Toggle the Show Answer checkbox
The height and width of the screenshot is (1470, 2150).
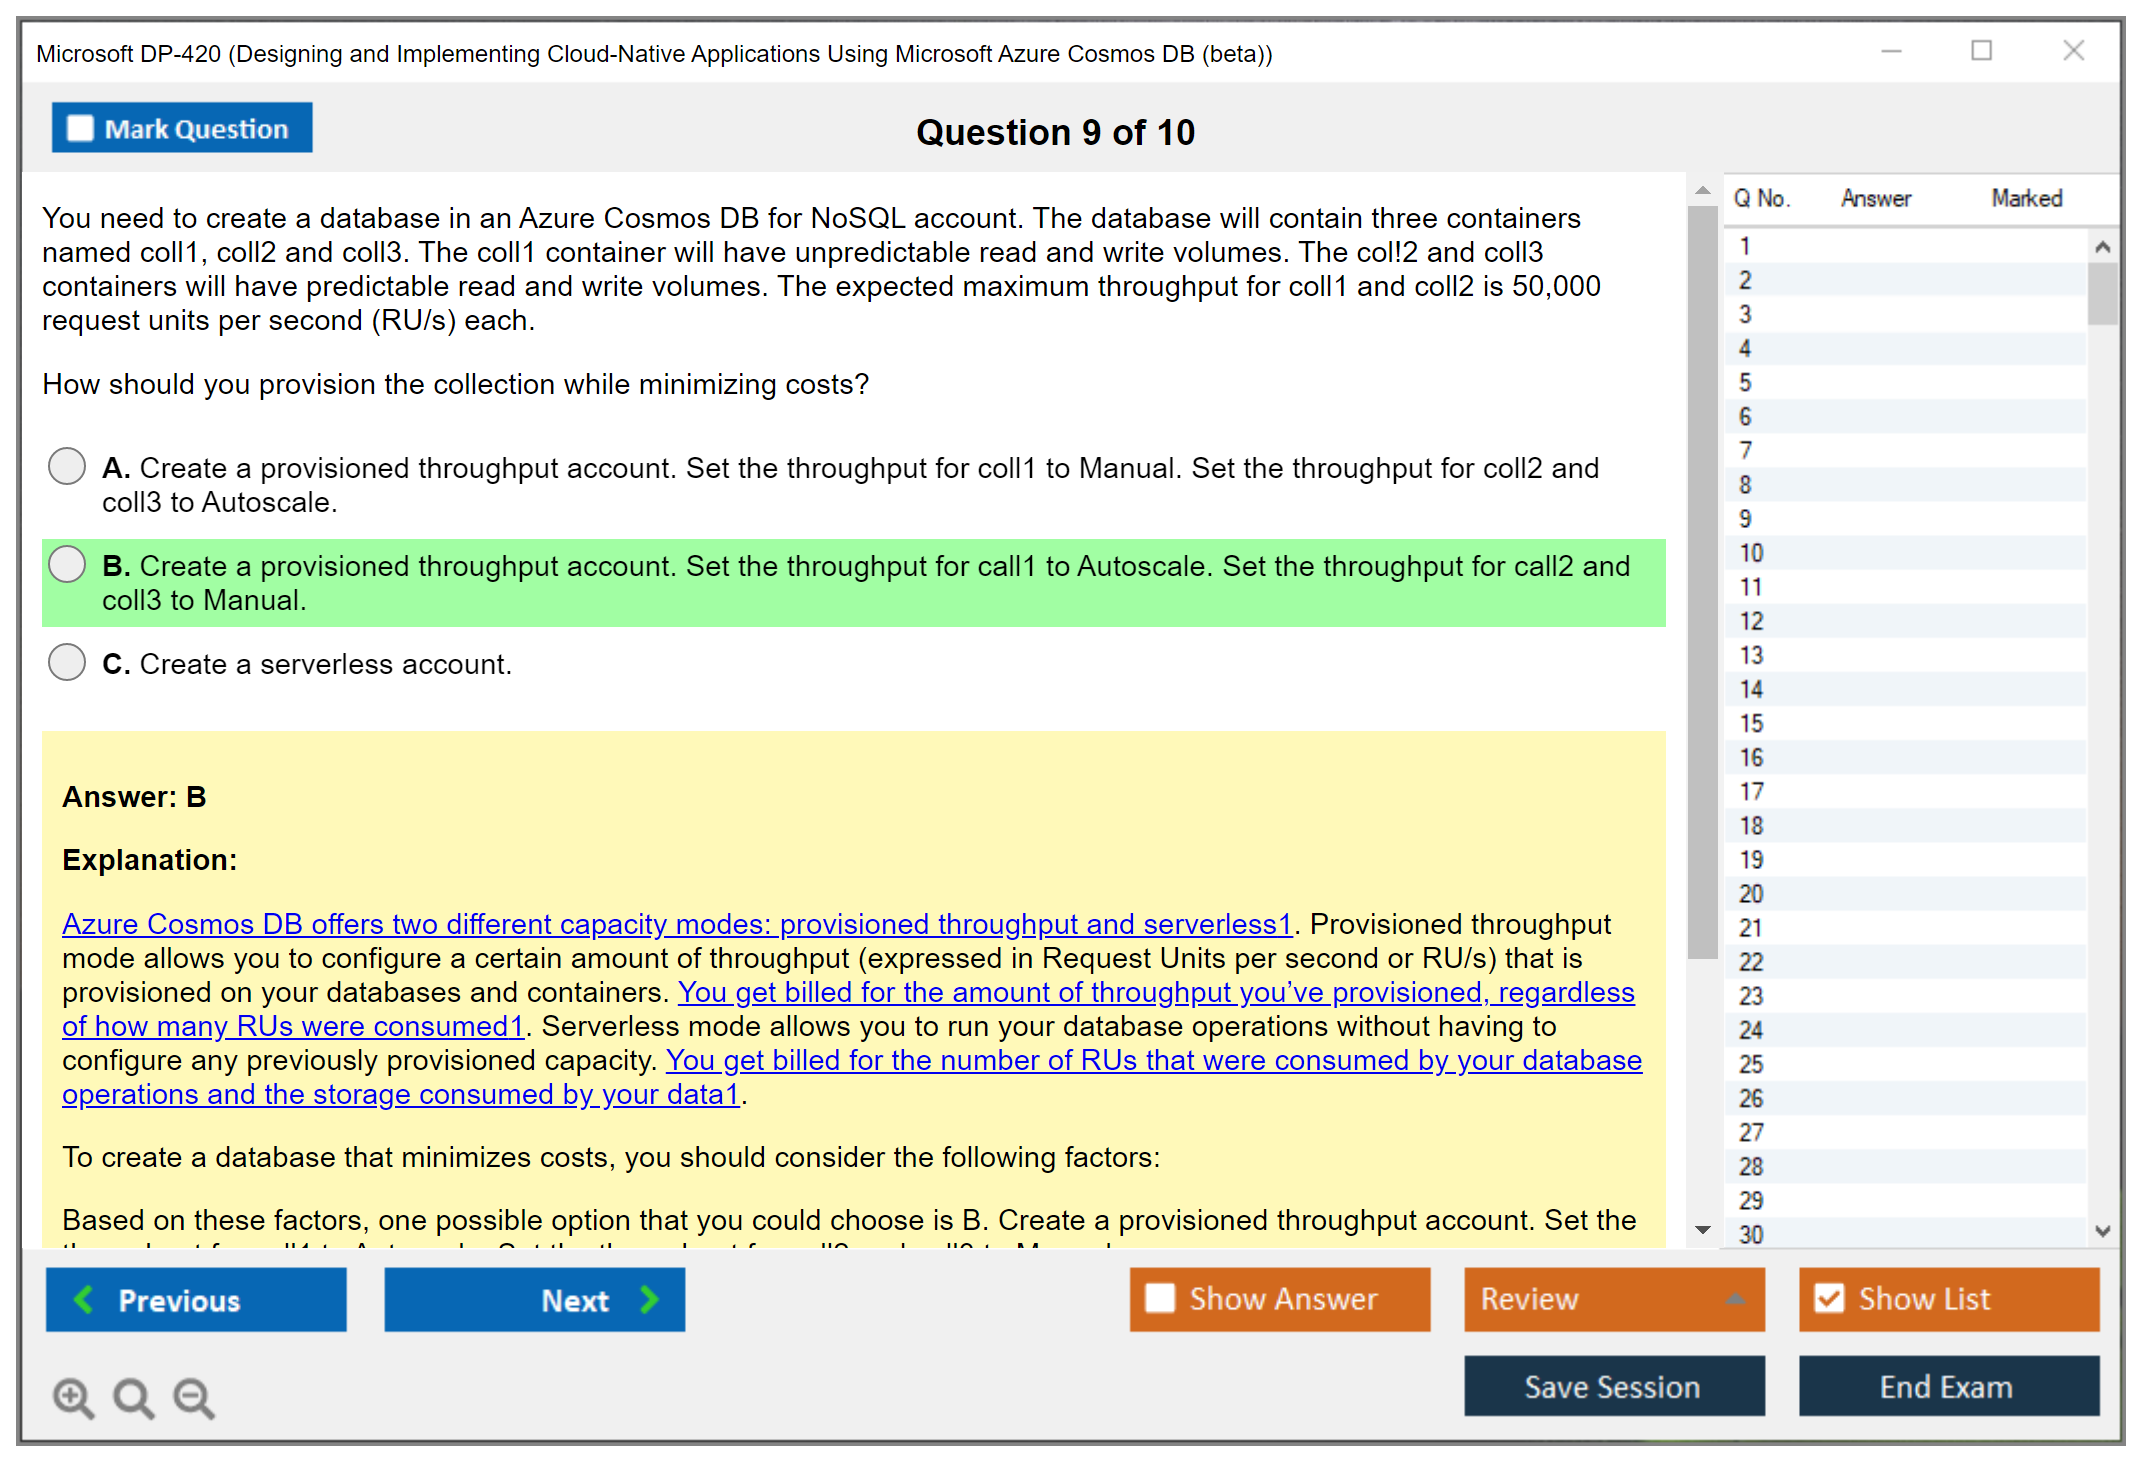(x=1160, y=1298)
